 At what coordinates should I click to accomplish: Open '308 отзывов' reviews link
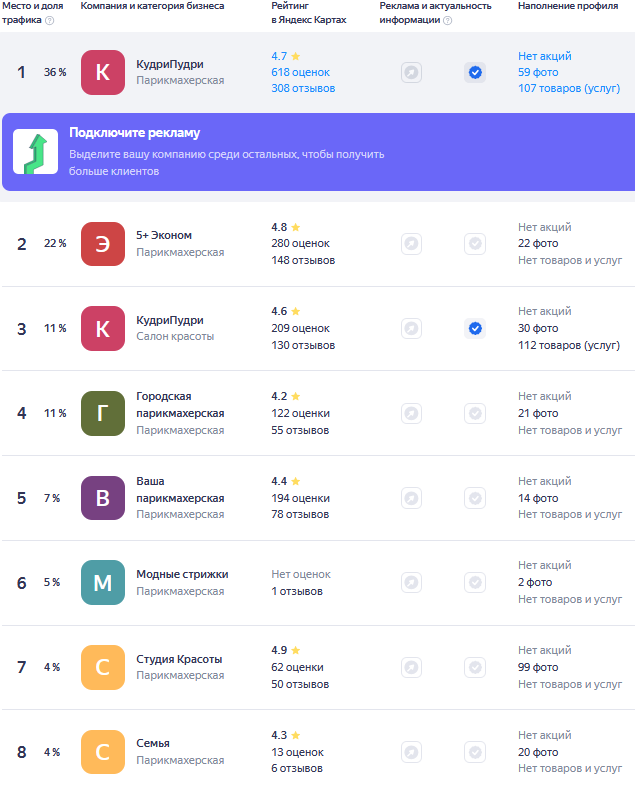tap(303, 88)
